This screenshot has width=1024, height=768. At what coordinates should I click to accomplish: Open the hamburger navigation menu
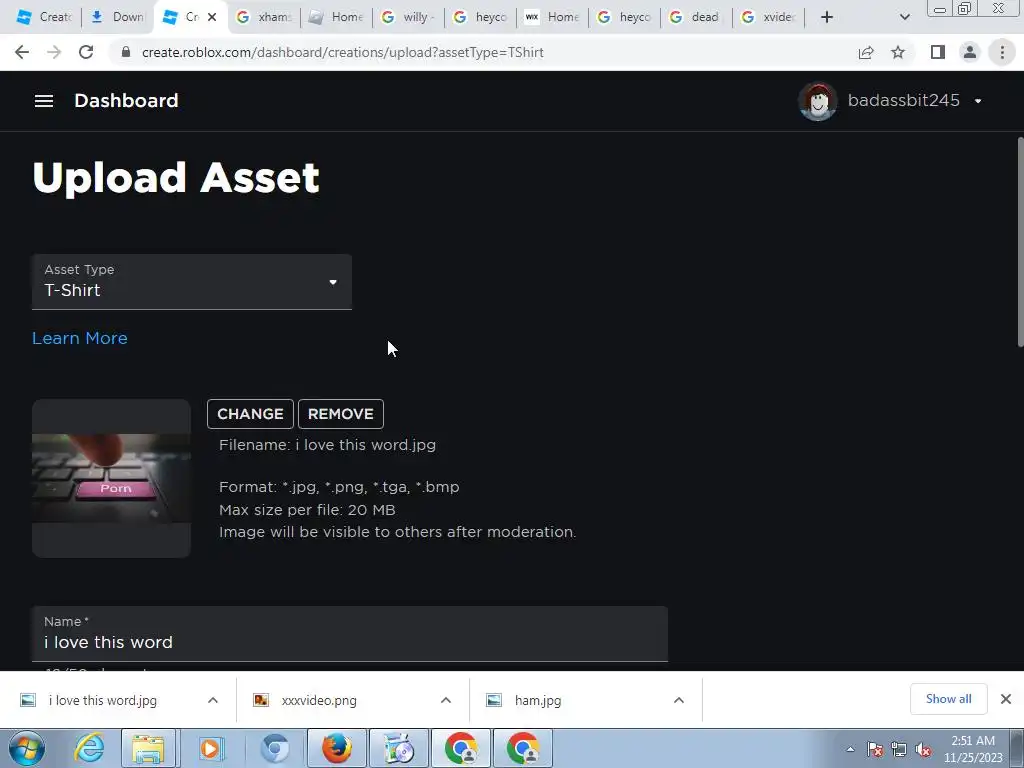tap(44, 101)
